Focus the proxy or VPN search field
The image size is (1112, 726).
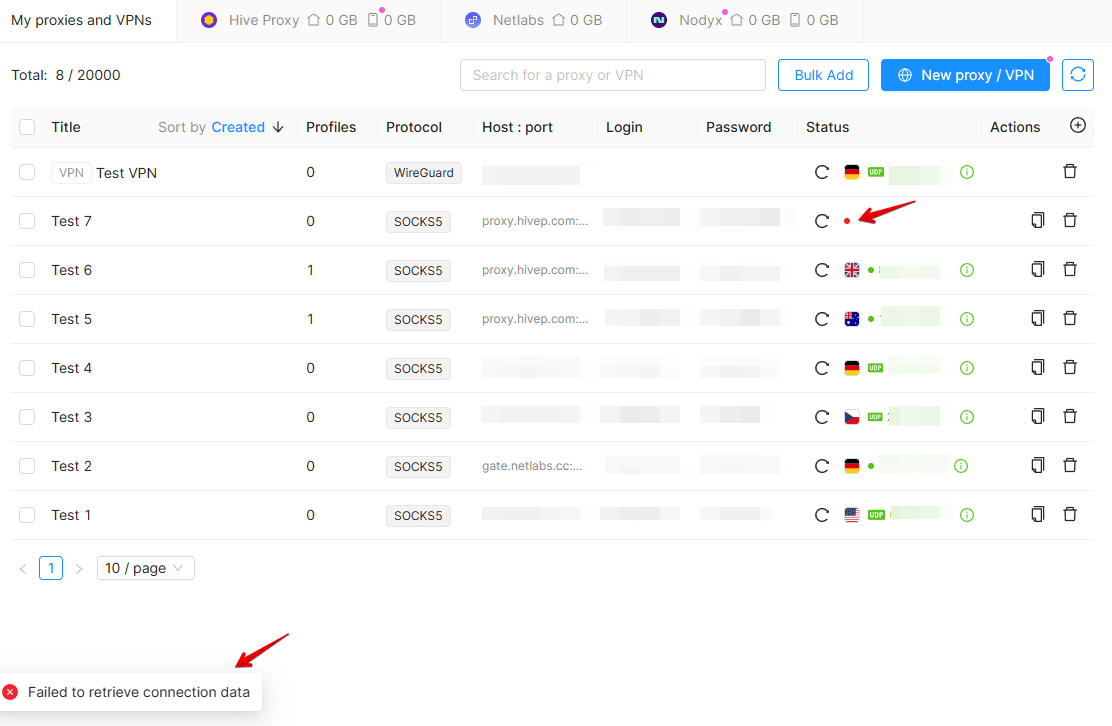tap(613, 75)
